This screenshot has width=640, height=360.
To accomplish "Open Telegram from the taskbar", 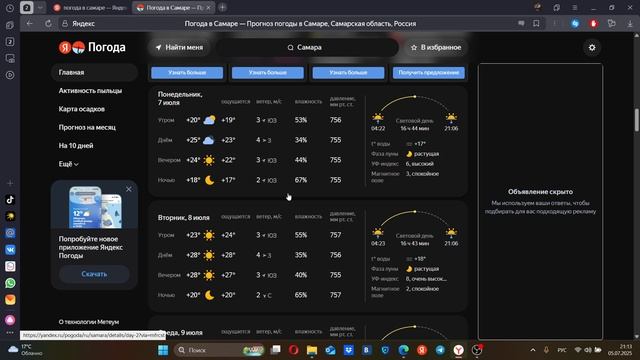I will tap(440, 350).
